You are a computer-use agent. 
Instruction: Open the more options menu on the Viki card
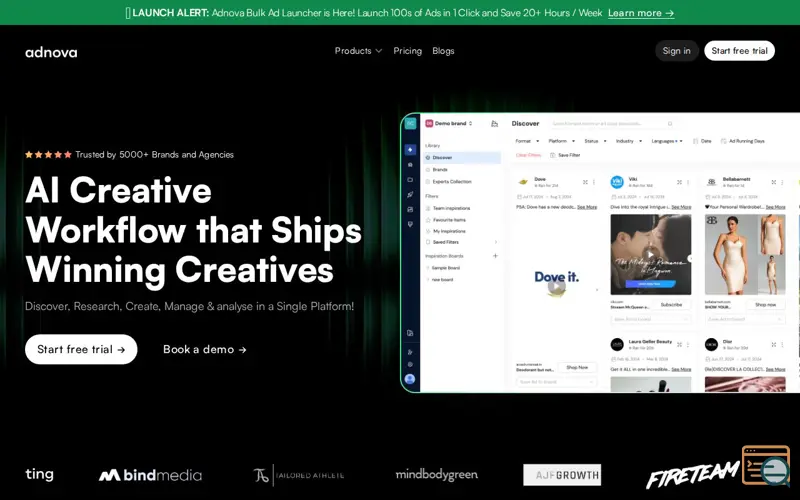tap(688, 182)
